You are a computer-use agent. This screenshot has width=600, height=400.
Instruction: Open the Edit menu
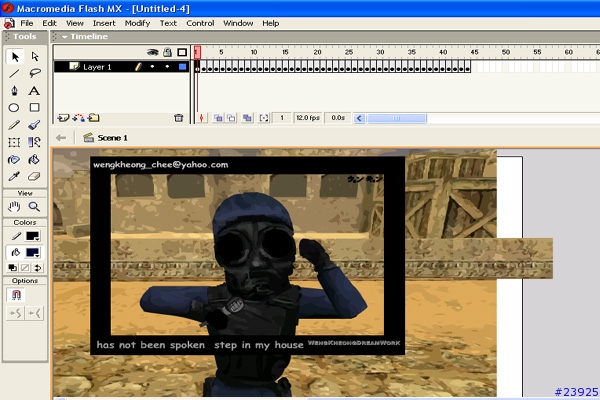pyautogui.click(x=49, y=23)
